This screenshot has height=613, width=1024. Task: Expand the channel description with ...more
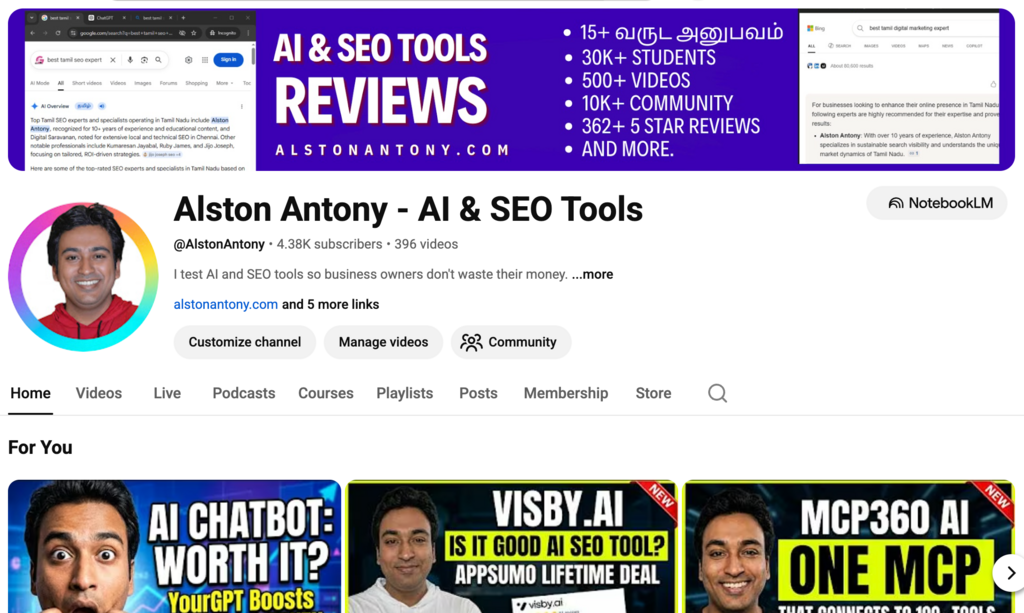[592, 274]
